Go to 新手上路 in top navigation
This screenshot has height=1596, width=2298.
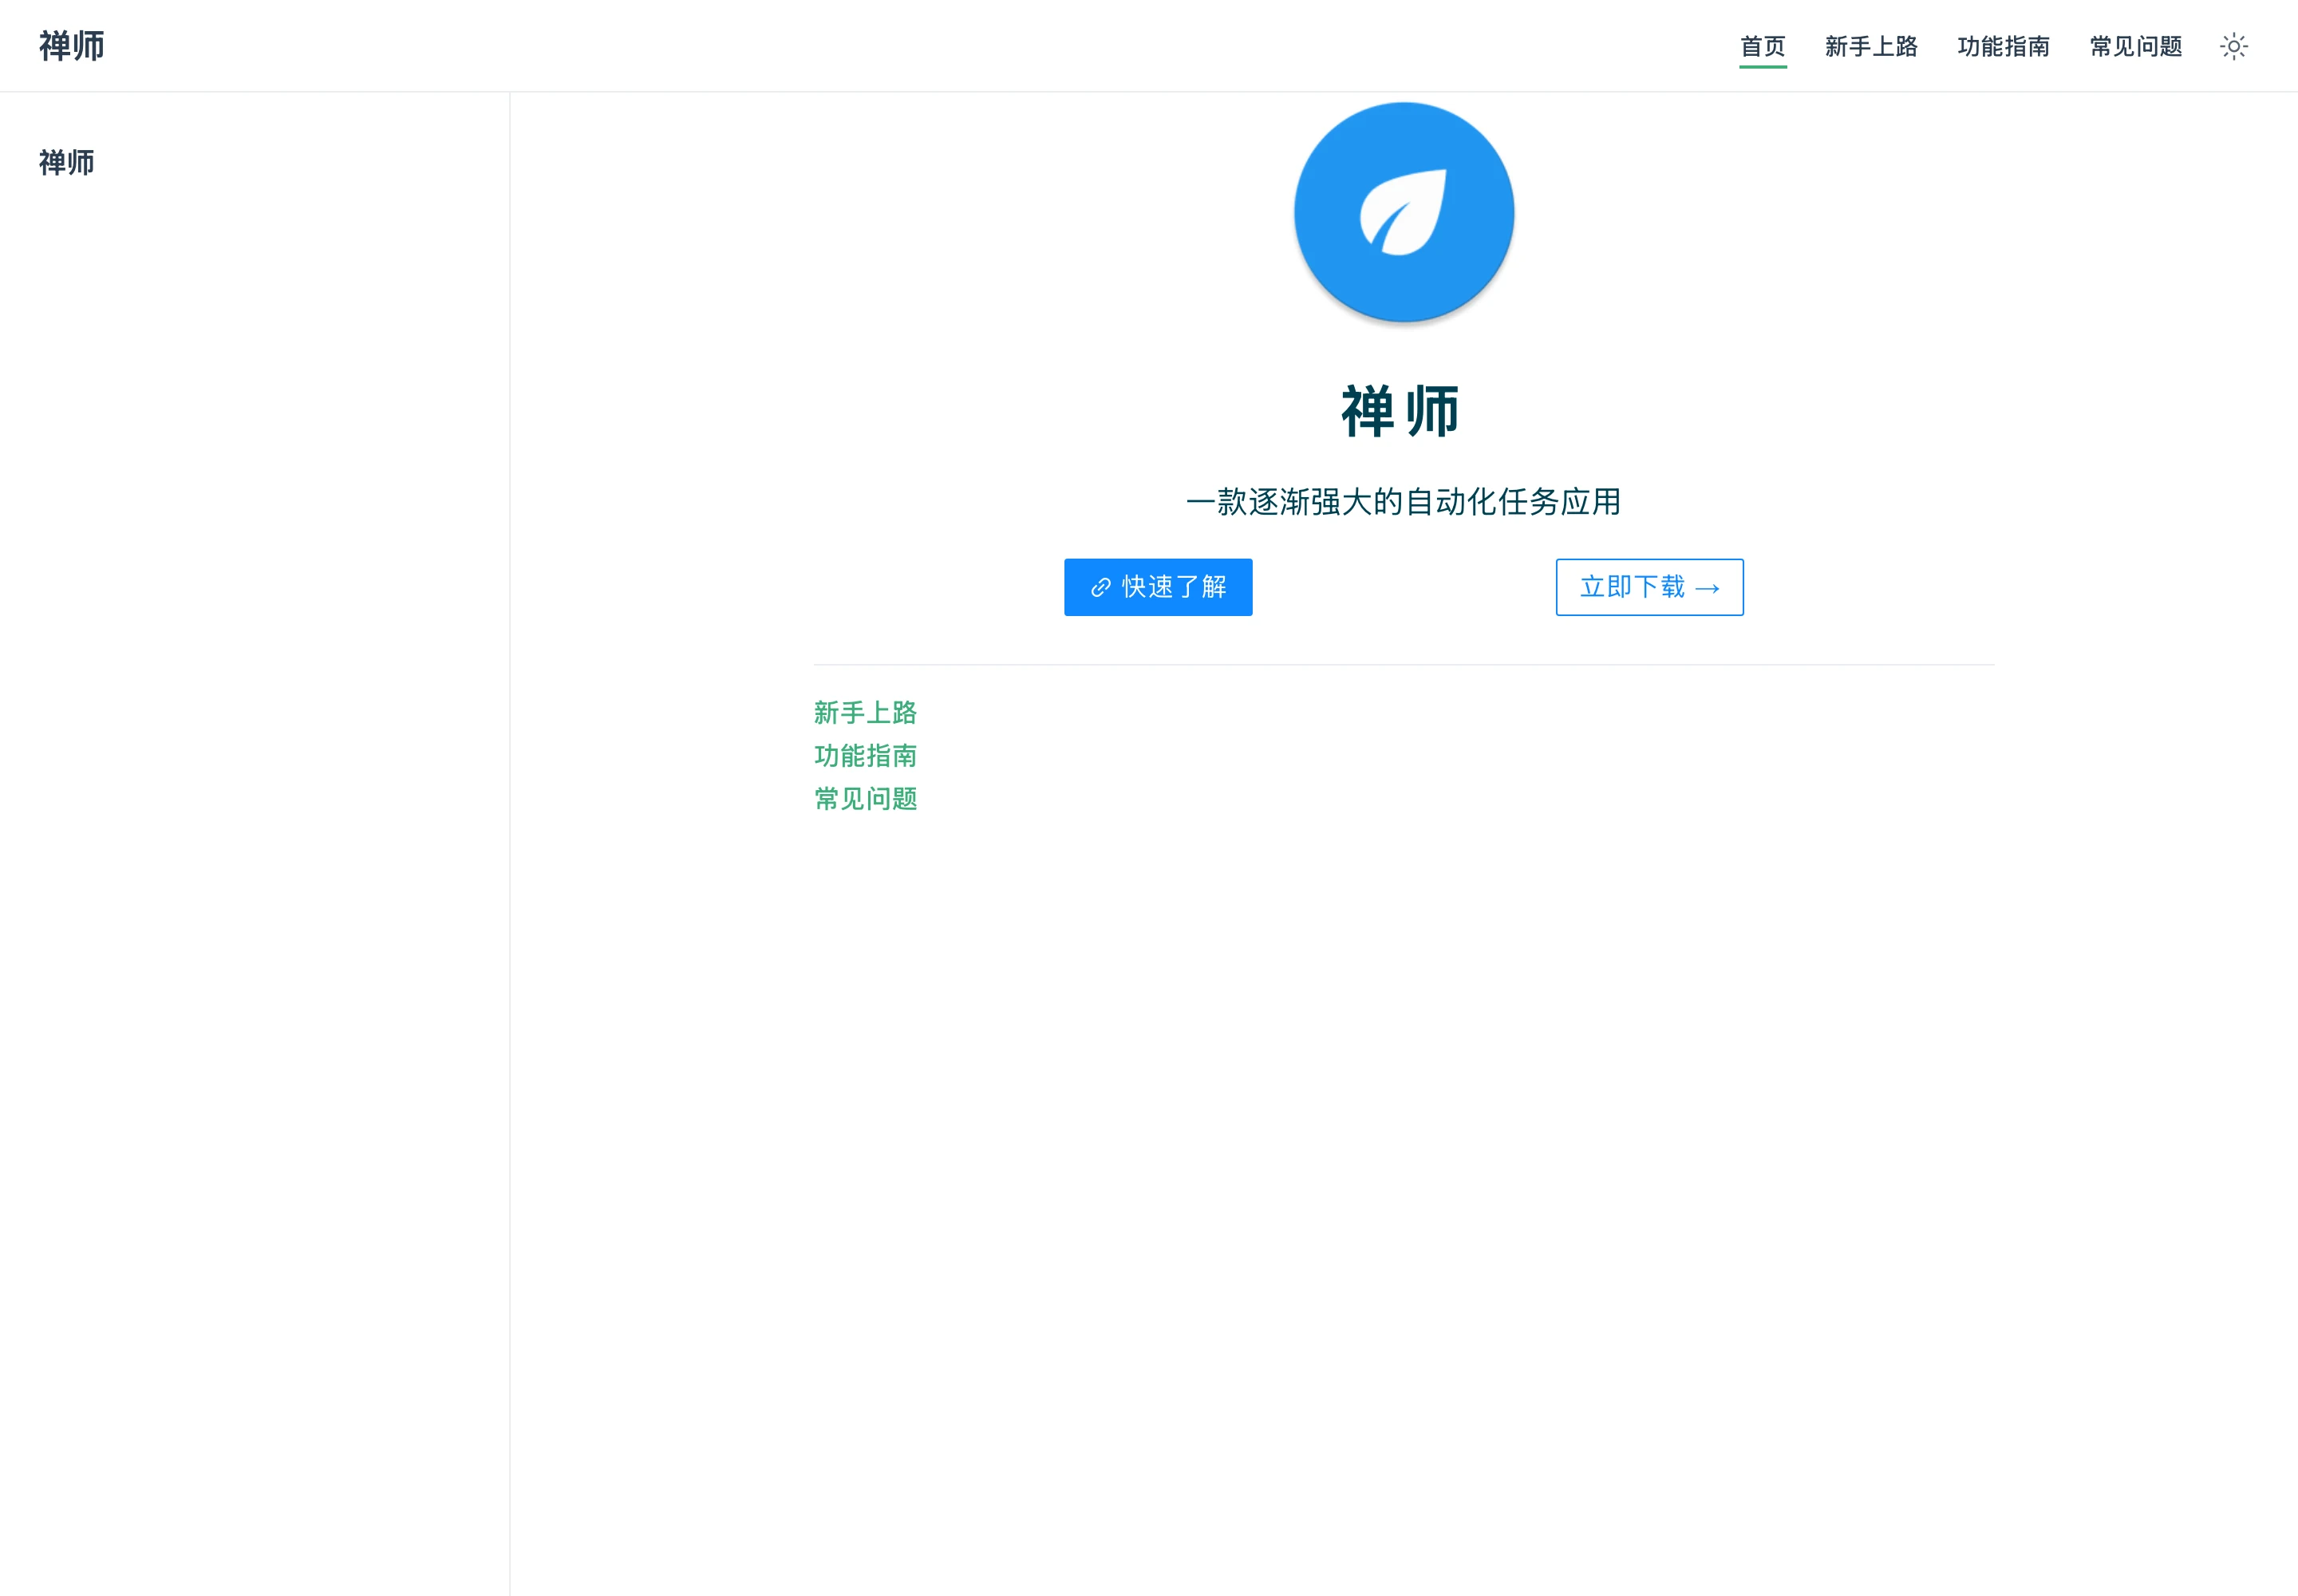point(1871,46)
